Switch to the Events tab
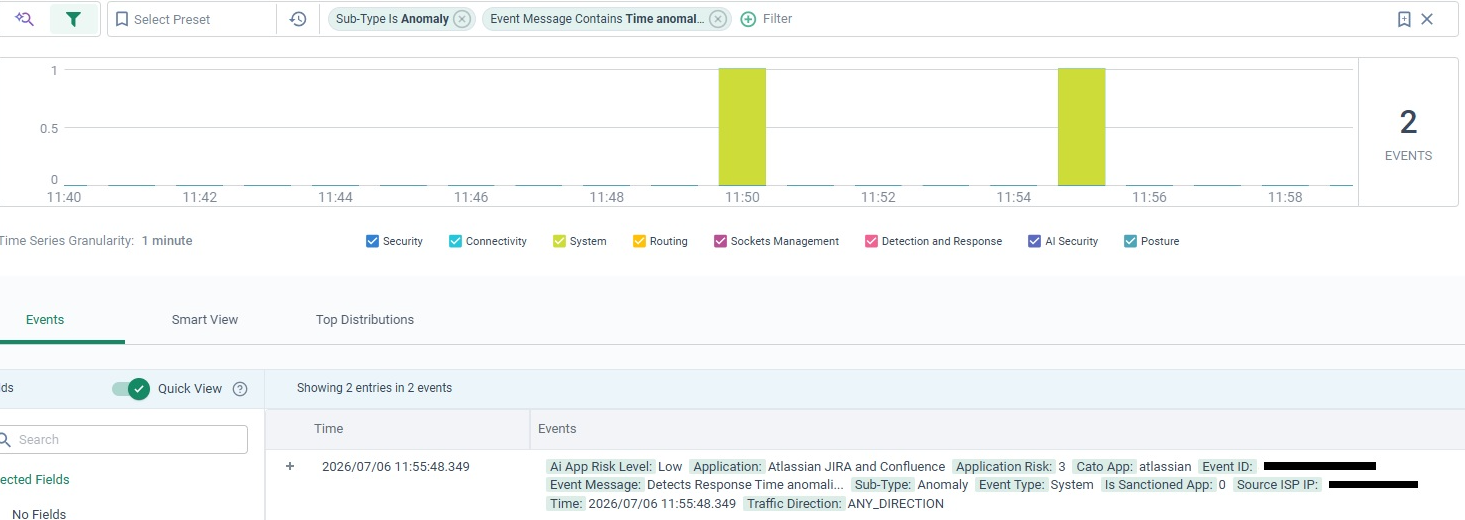Image resolution: width=1465 pixels, height=520 pixels. (x=45, y=320)
